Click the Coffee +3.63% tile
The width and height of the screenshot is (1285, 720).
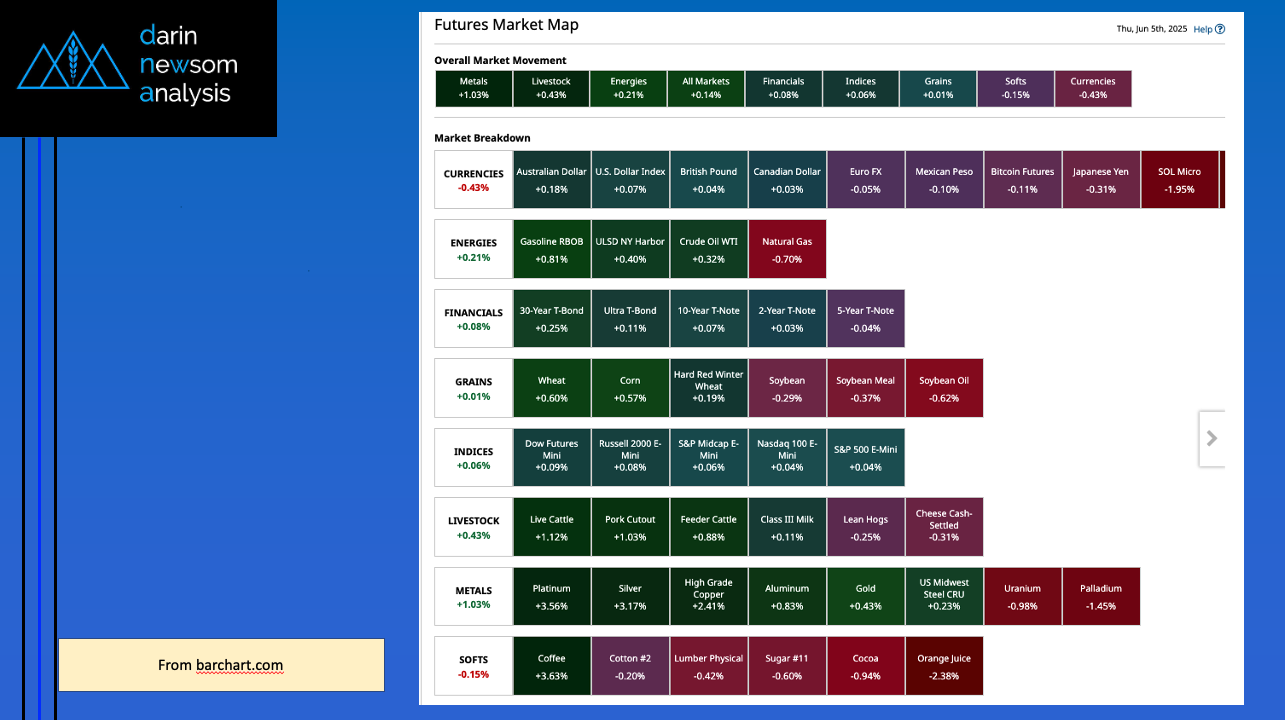click(x=551, y=666)
